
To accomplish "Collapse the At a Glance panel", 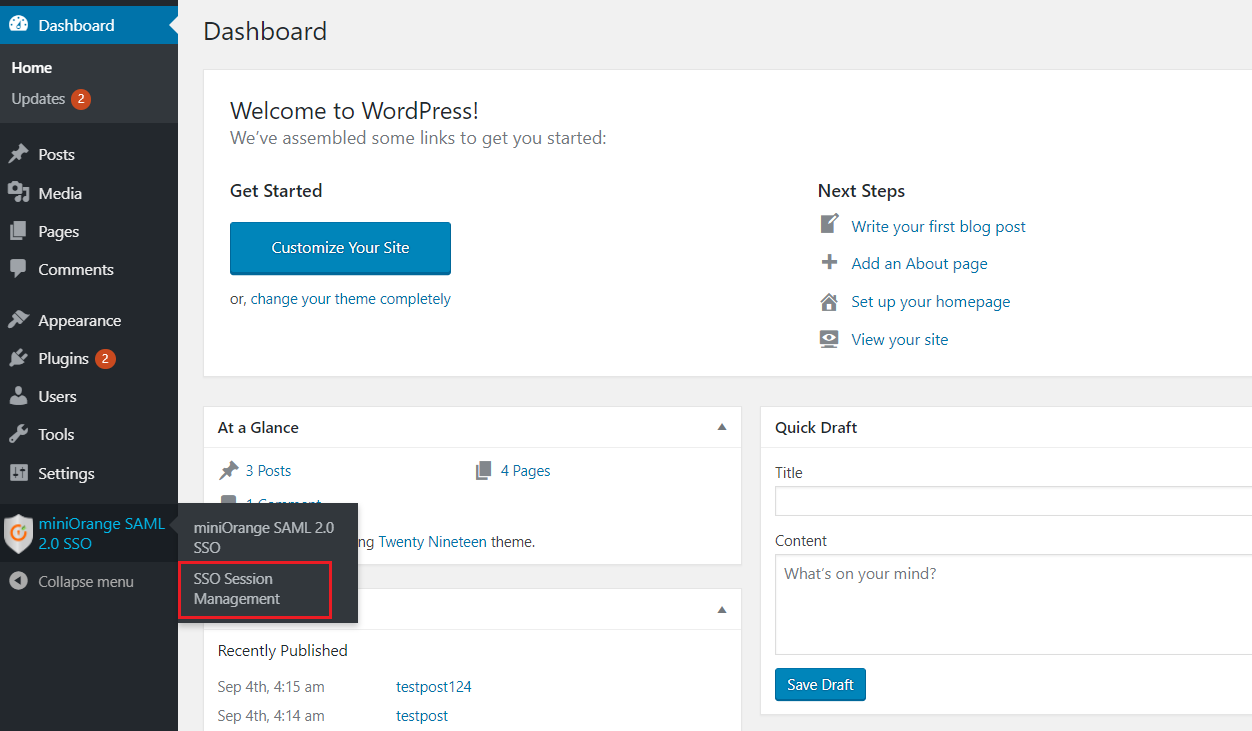I will coord(721,426).
